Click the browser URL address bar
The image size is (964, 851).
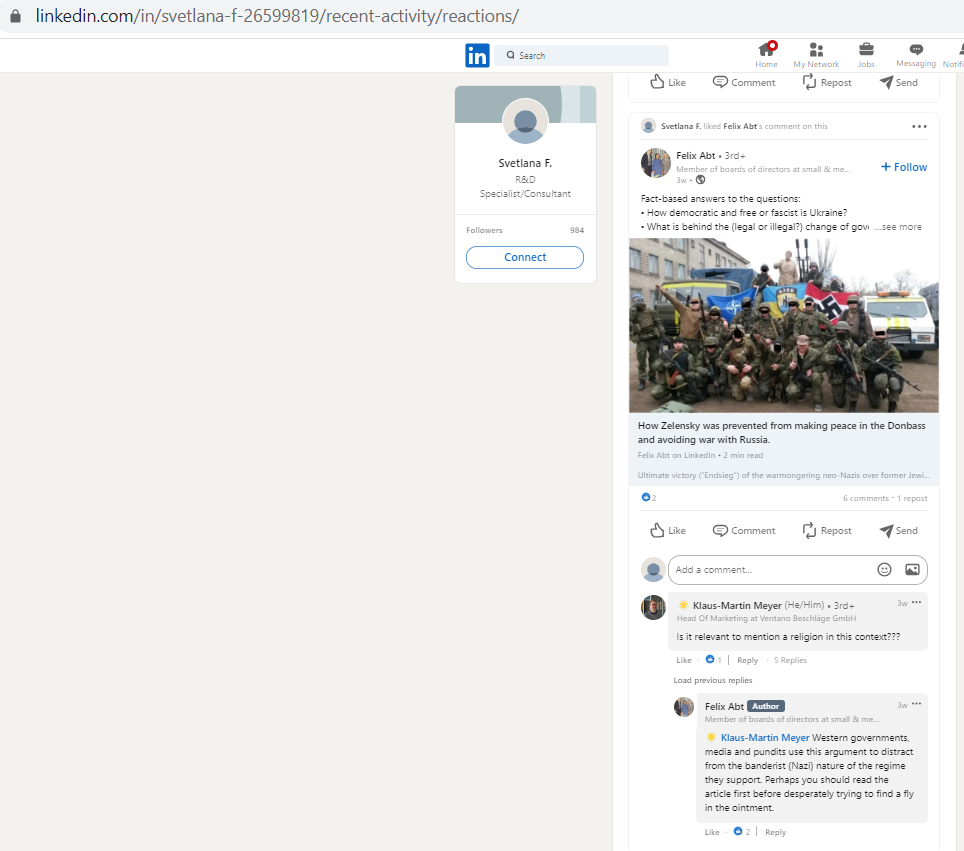coord(277,16)
